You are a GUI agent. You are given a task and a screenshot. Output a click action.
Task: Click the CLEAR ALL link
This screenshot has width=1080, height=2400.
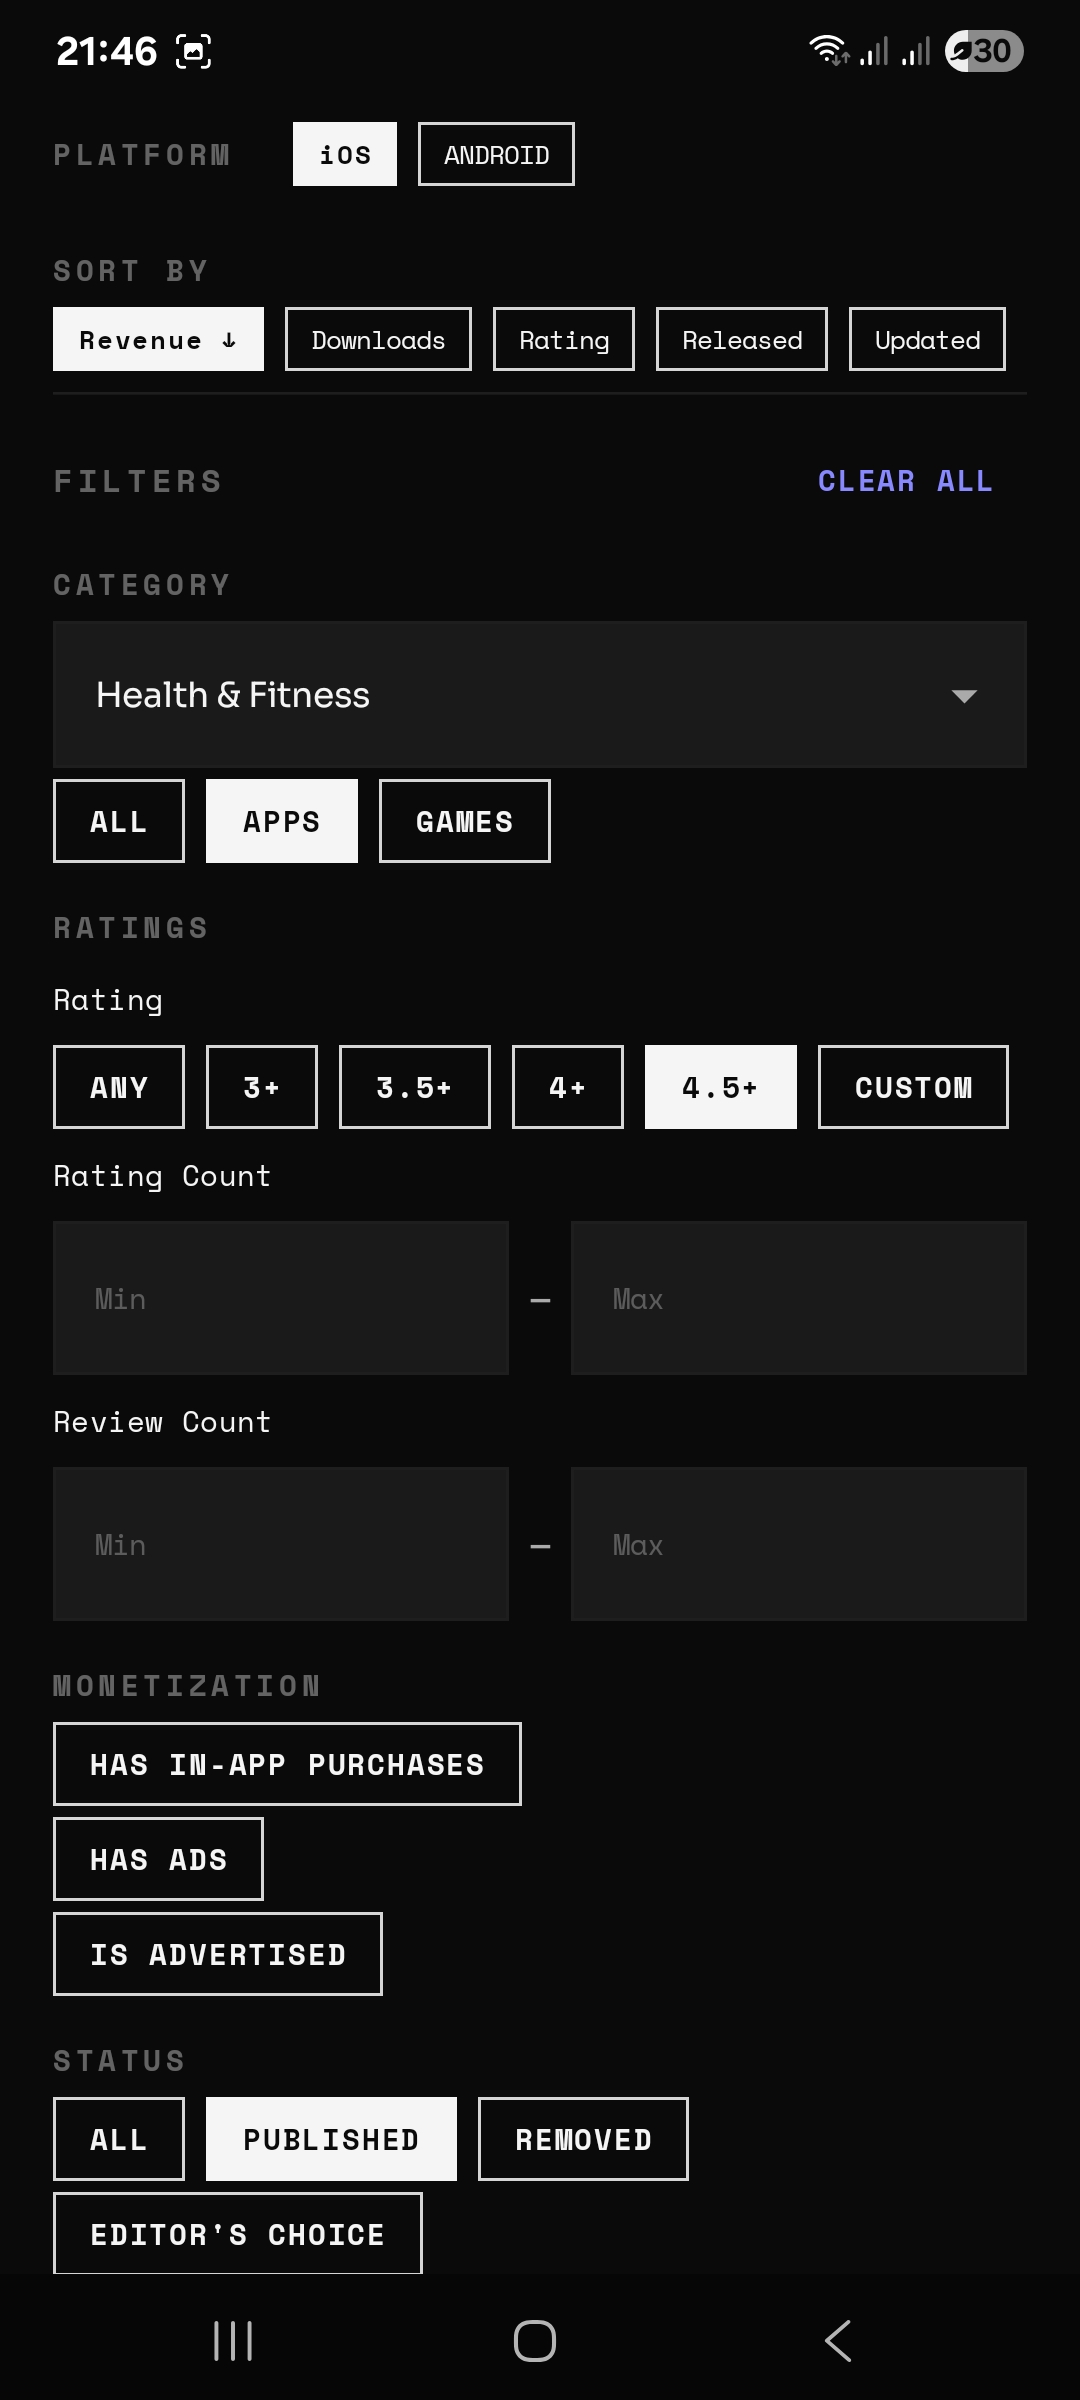904,481
